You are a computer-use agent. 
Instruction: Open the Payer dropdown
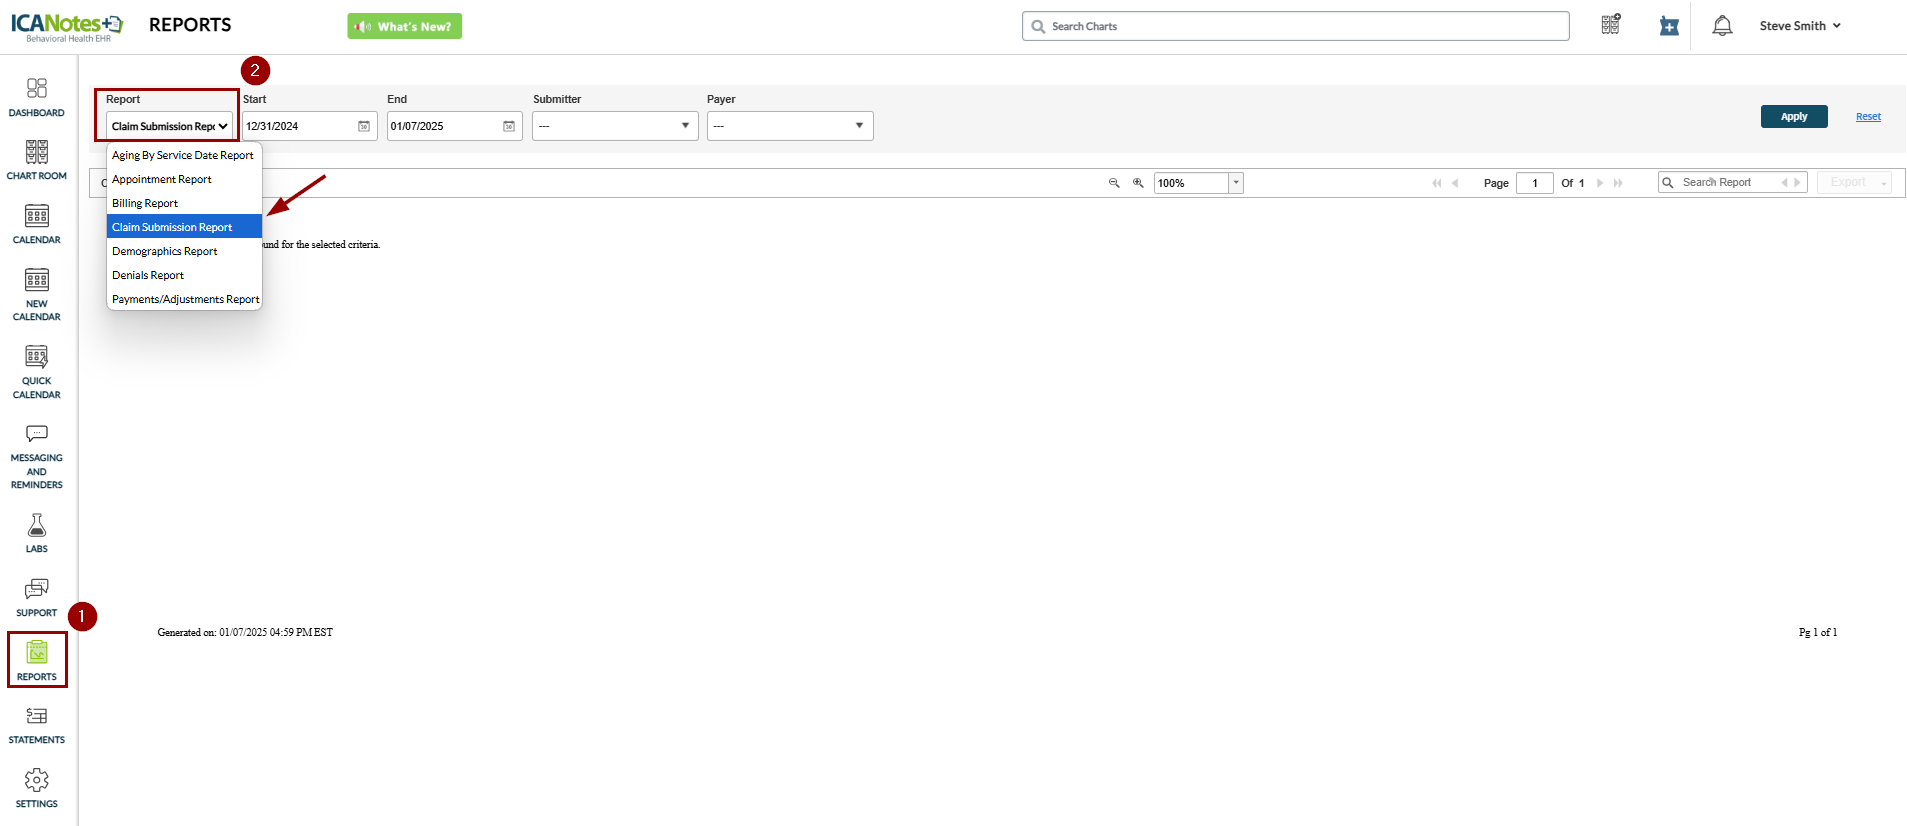pyautogui.click(x=790, y=126)
